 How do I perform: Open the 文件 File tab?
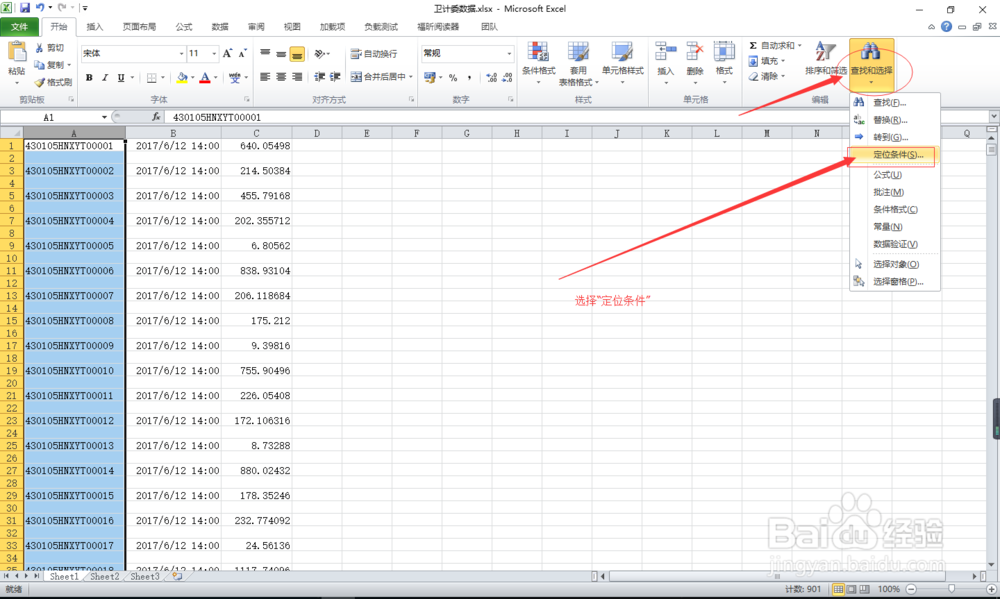click(19, 27)
